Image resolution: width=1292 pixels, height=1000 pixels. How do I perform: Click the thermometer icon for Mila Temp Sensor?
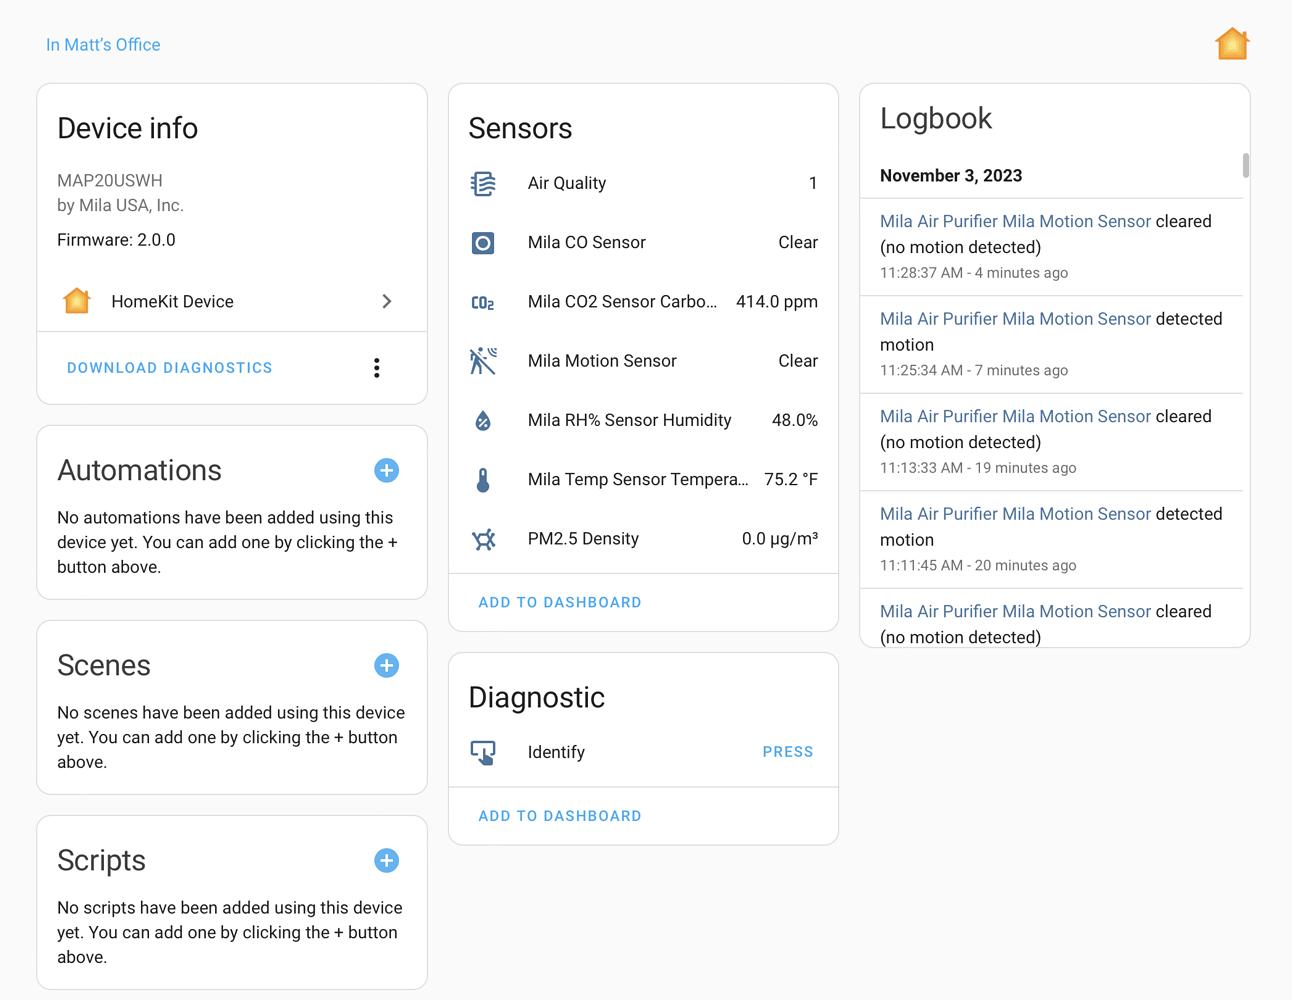pos(483,479)
